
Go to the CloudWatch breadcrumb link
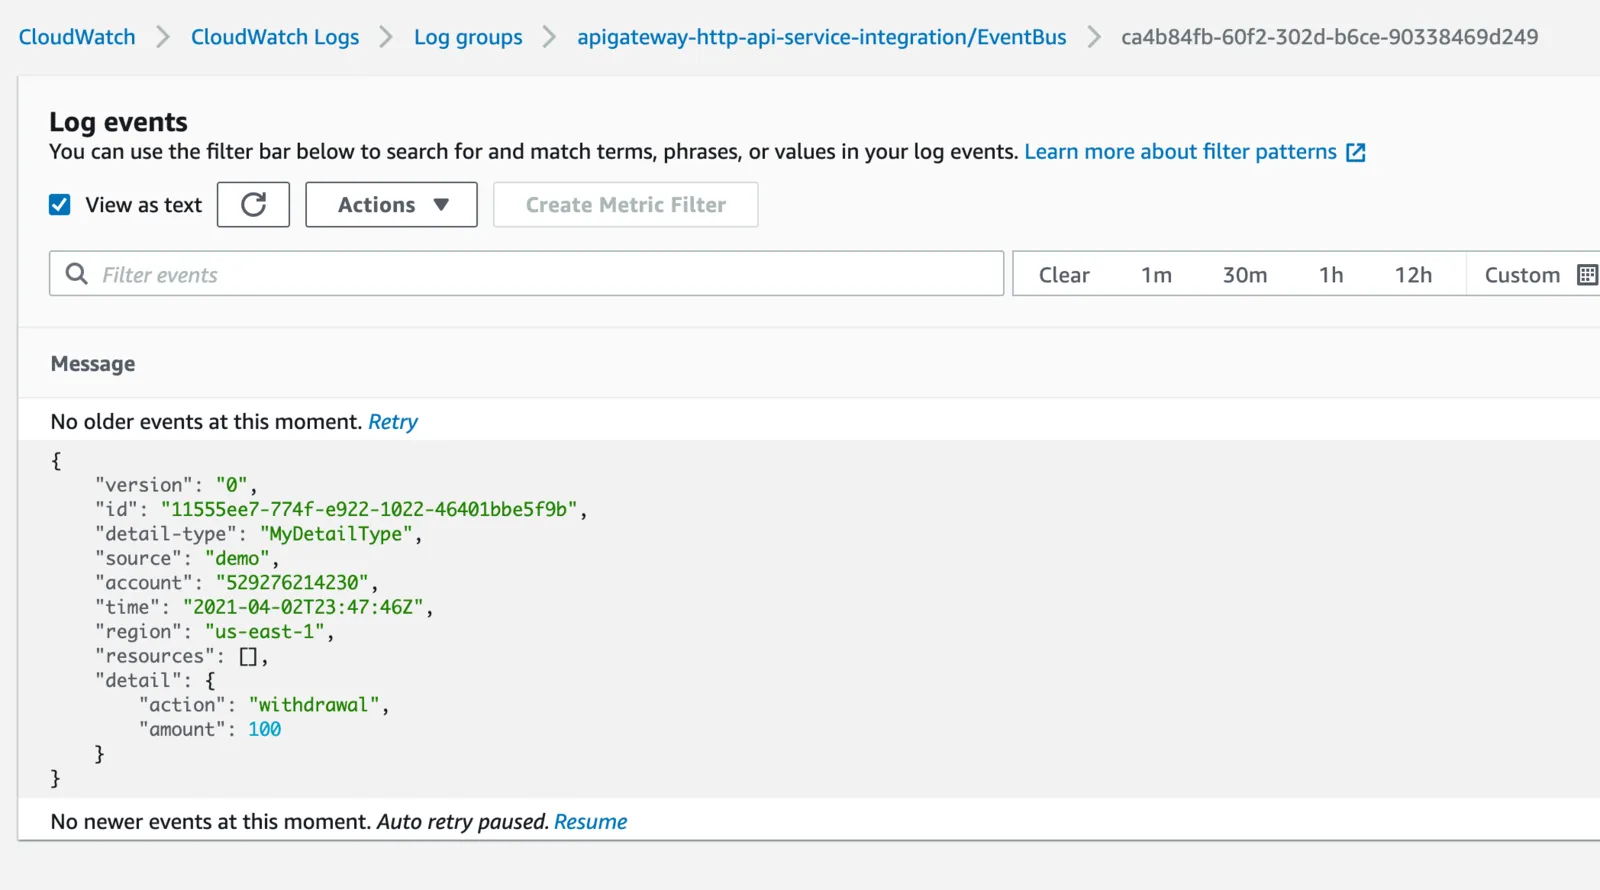(x=77, y=37)
